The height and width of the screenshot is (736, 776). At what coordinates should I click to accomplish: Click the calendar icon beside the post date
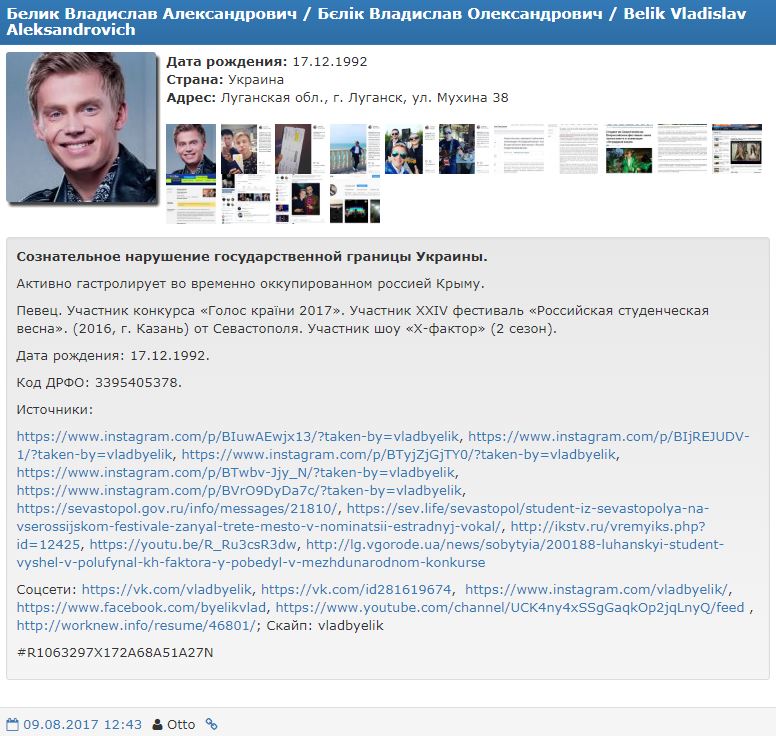coord(13,724)
